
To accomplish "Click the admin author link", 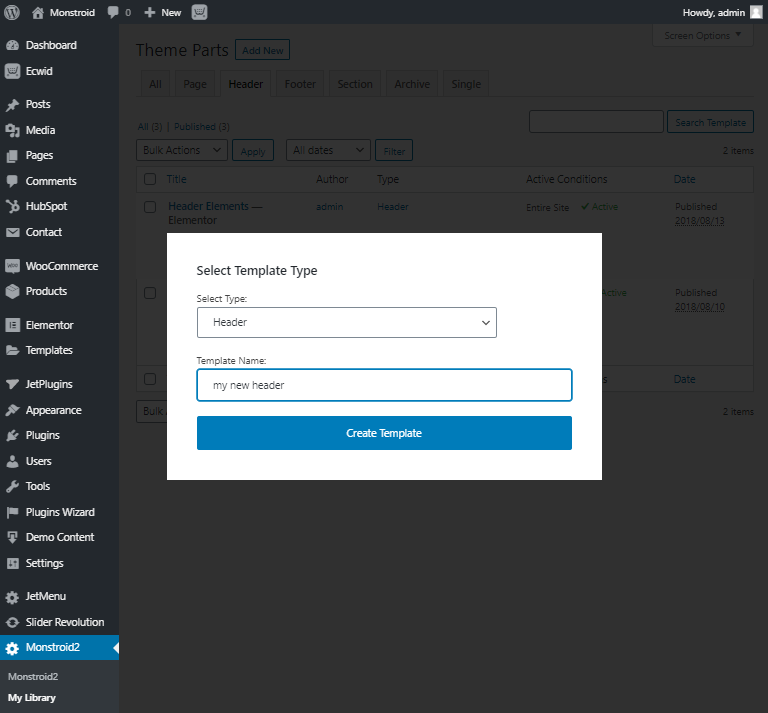I will (x=330, y=207).
